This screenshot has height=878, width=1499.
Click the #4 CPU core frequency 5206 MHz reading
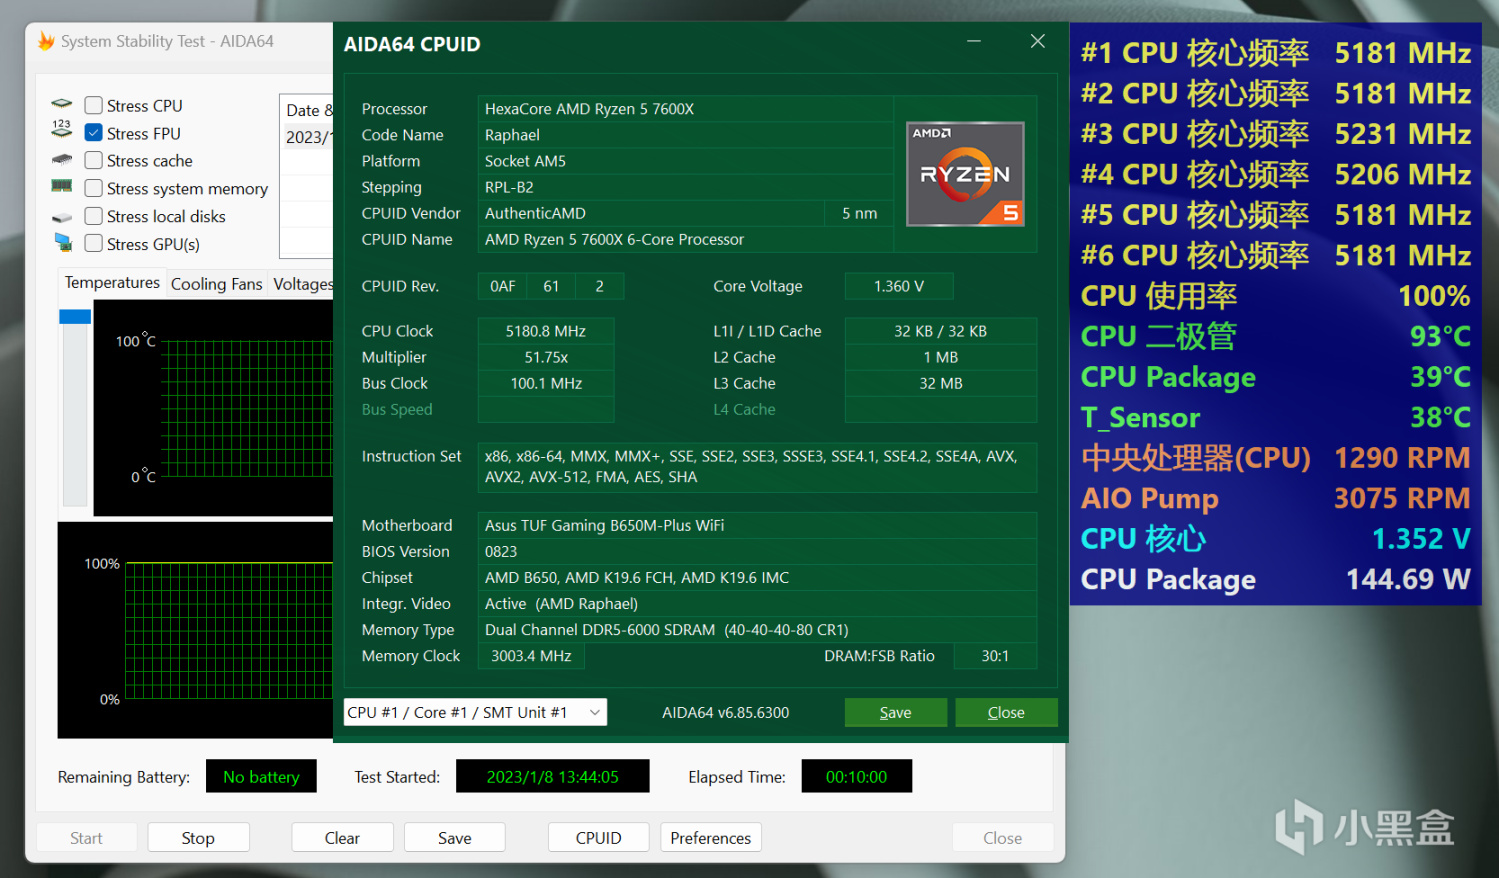point(1276,174)
